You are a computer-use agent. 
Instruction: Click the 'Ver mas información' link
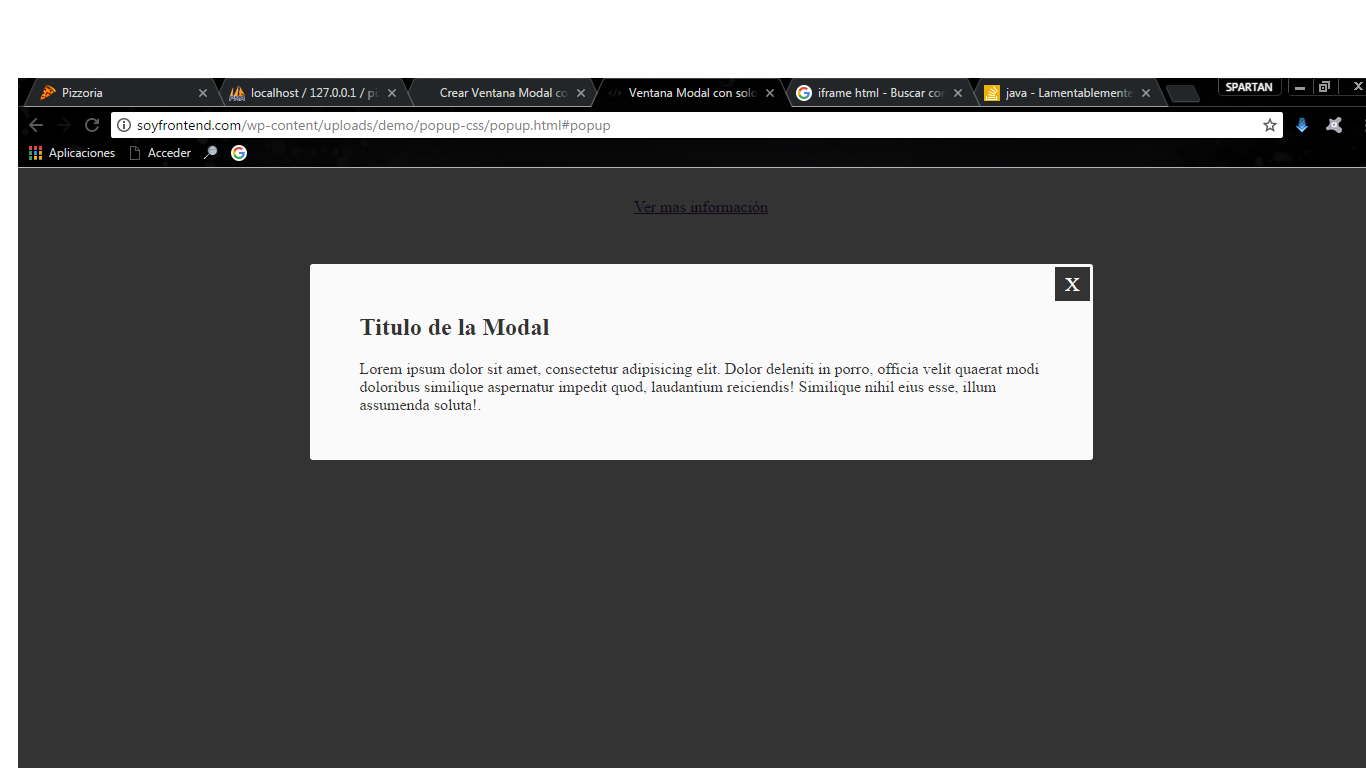[701, 207]
